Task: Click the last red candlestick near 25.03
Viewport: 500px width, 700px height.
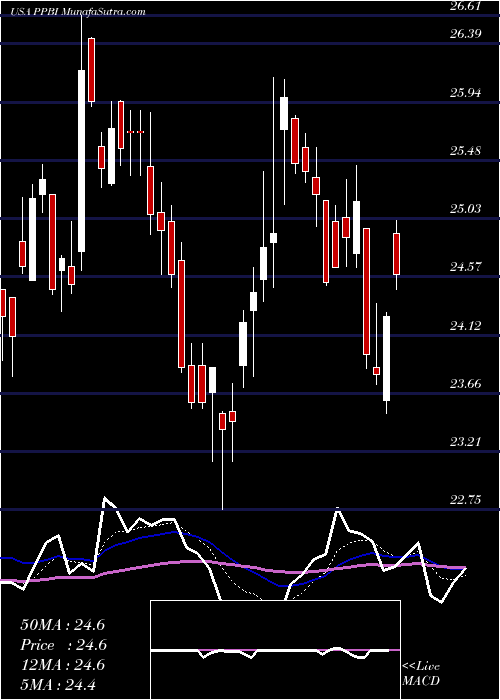Action: click(396, 254)
